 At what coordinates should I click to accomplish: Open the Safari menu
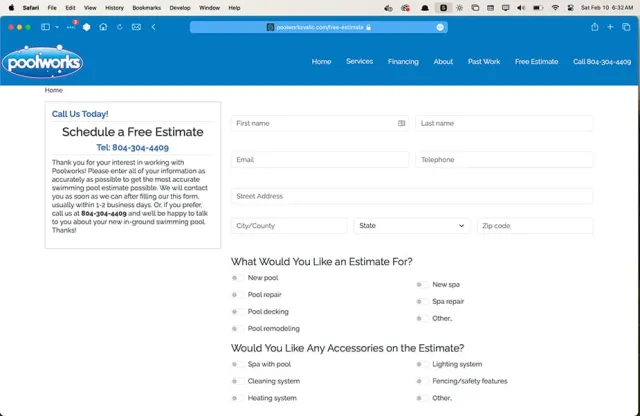pos(31,8)
